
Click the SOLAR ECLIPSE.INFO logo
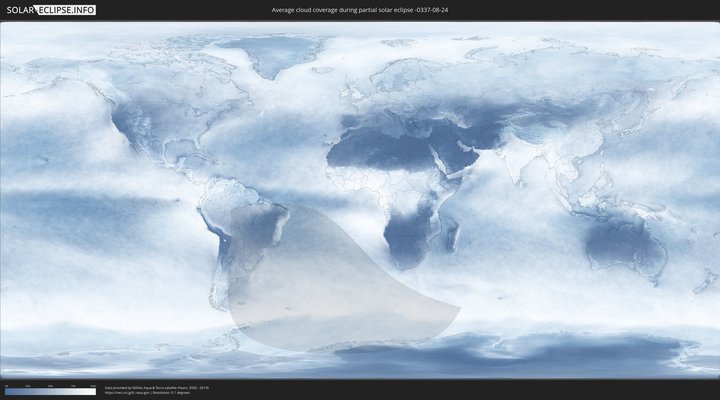click(50, 10)
